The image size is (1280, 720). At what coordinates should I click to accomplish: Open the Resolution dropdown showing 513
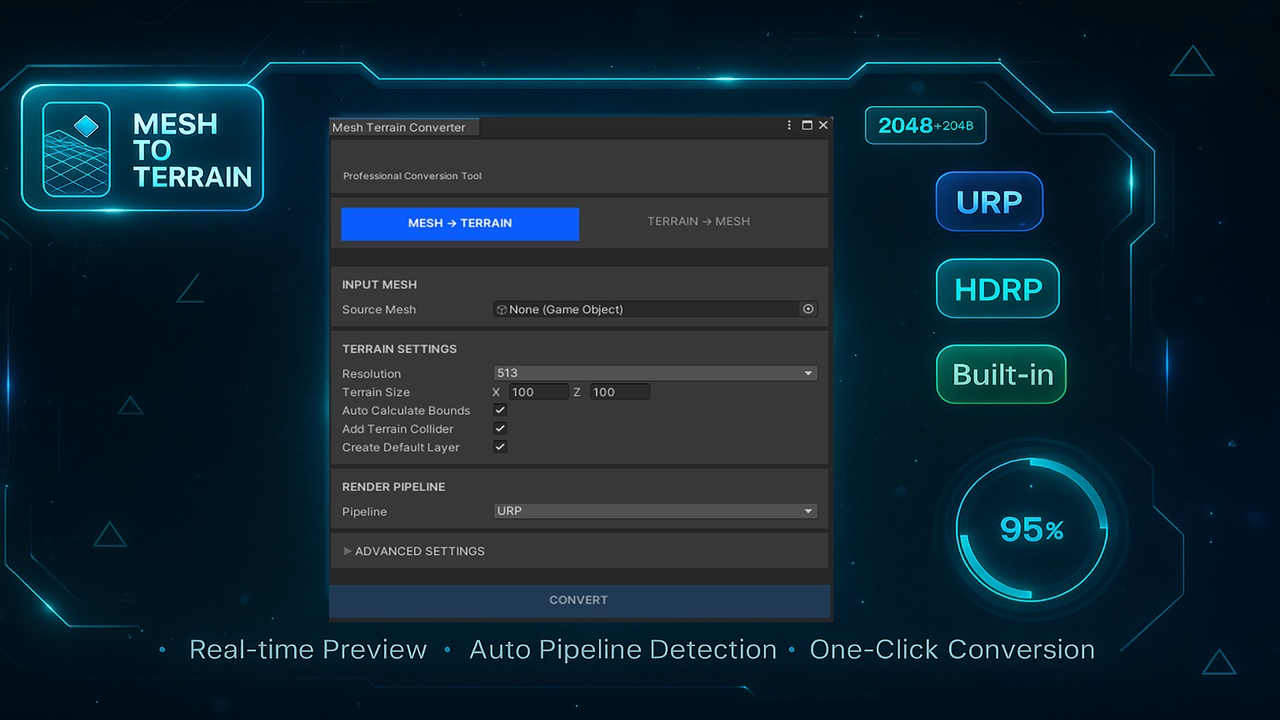click(x=655, y=373)
